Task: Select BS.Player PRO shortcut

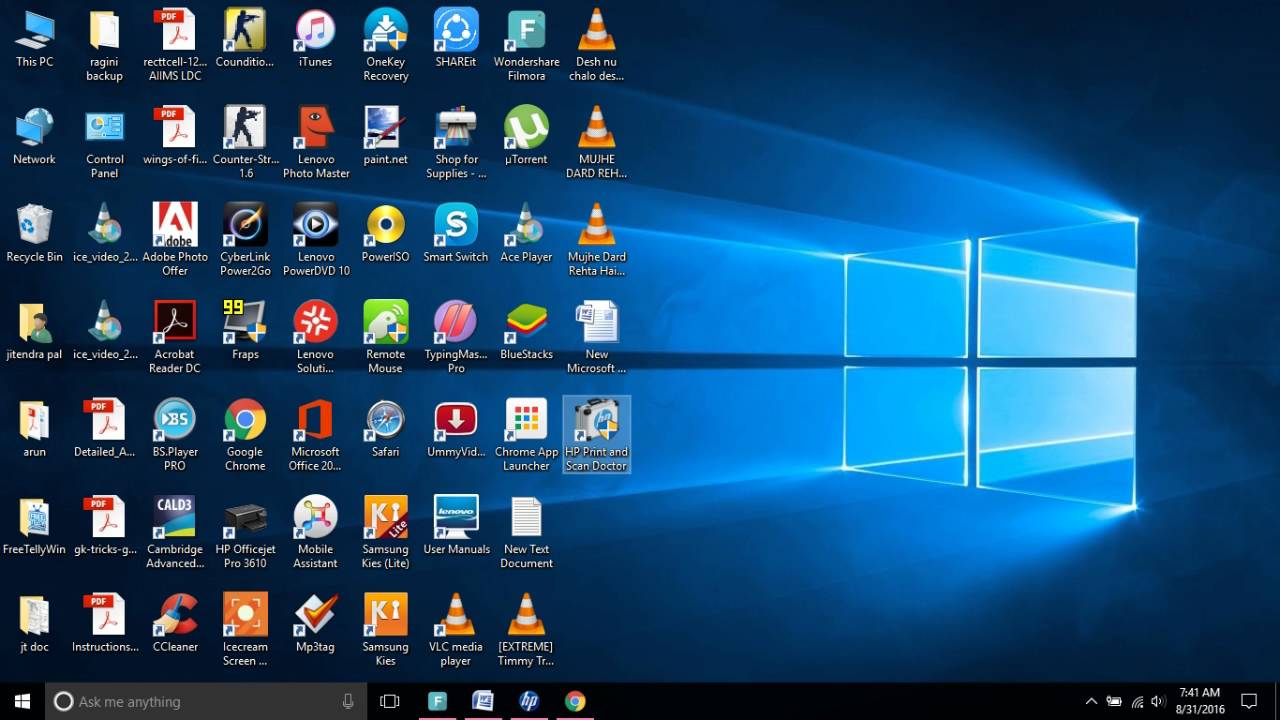Action: [x=175, y=435]
